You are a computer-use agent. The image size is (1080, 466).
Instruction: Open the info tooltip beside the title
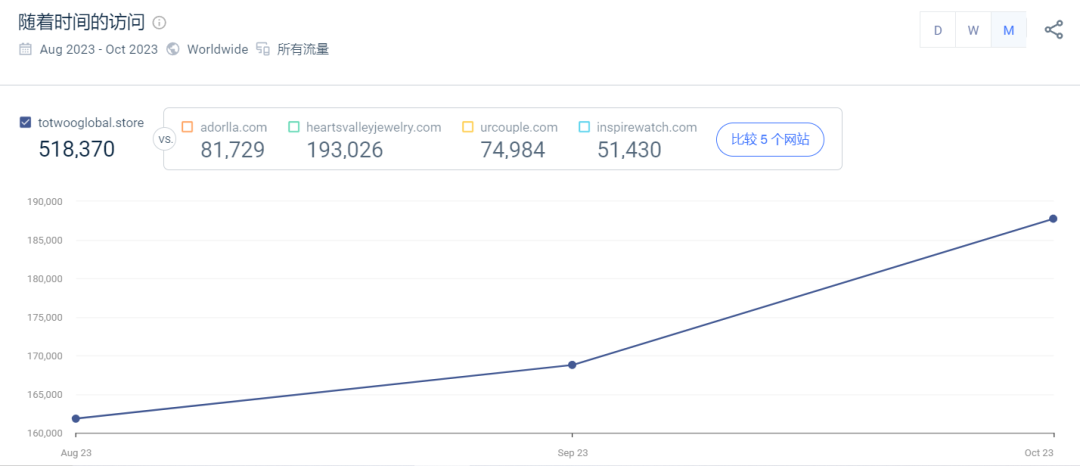[x=160, y=22]
